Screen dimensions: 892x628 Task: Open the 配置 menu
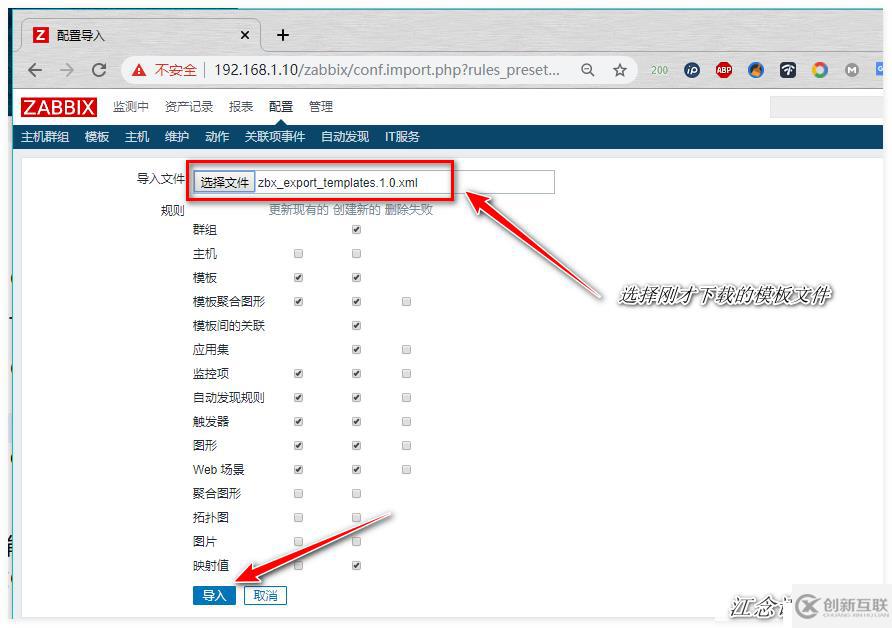281,106
